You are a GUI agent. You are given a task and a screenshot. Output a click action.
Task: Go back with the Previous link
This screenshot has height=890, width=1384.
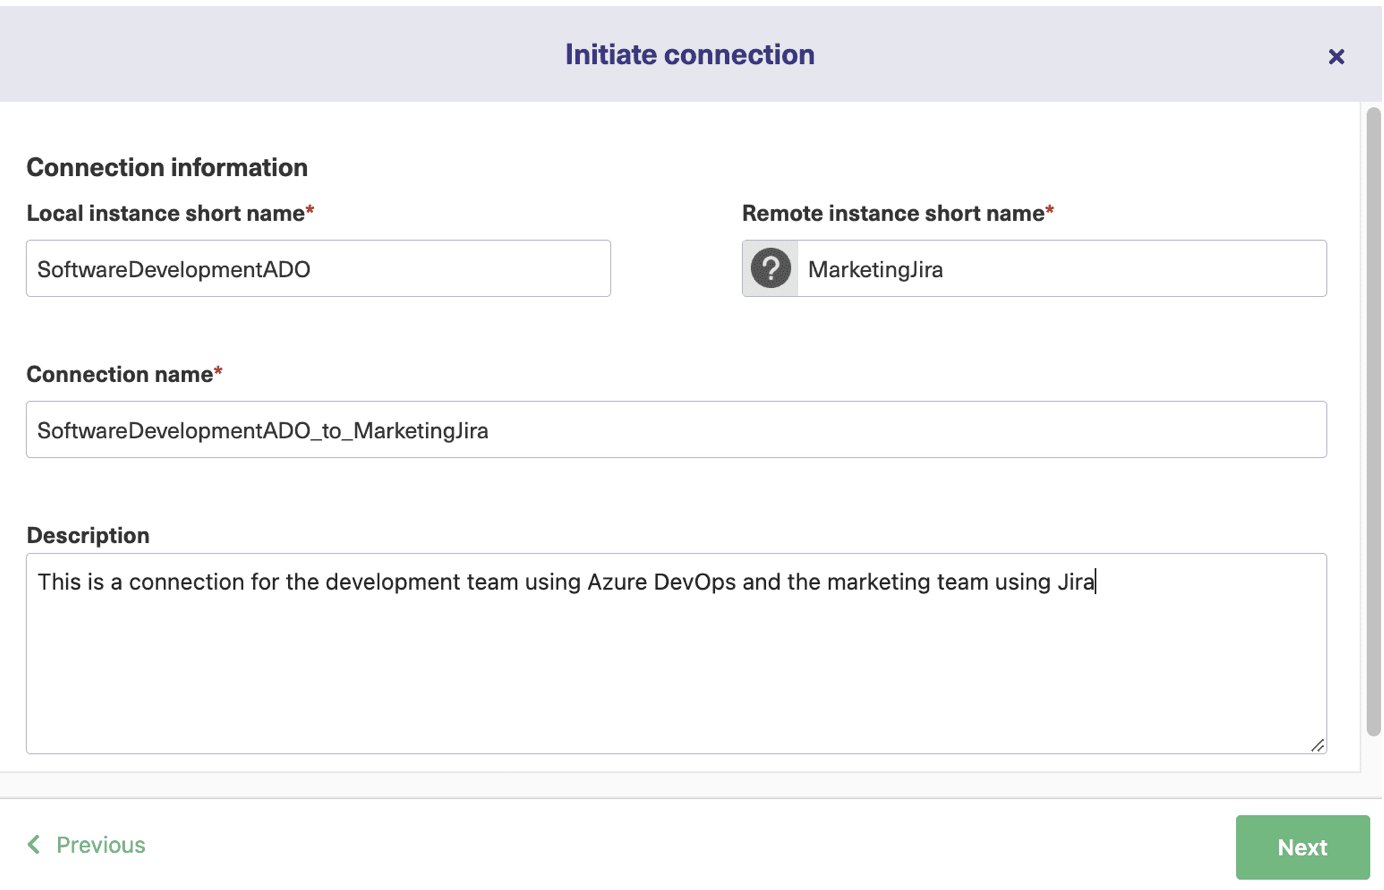86,845
